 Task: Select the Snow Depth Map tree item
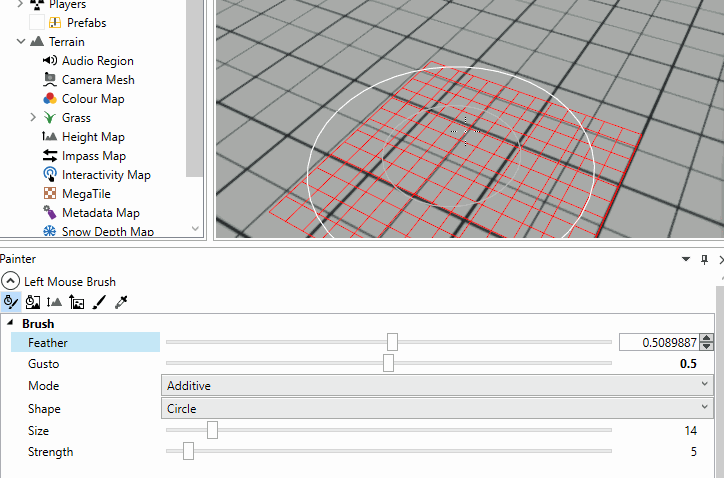[x=108, y=231]
